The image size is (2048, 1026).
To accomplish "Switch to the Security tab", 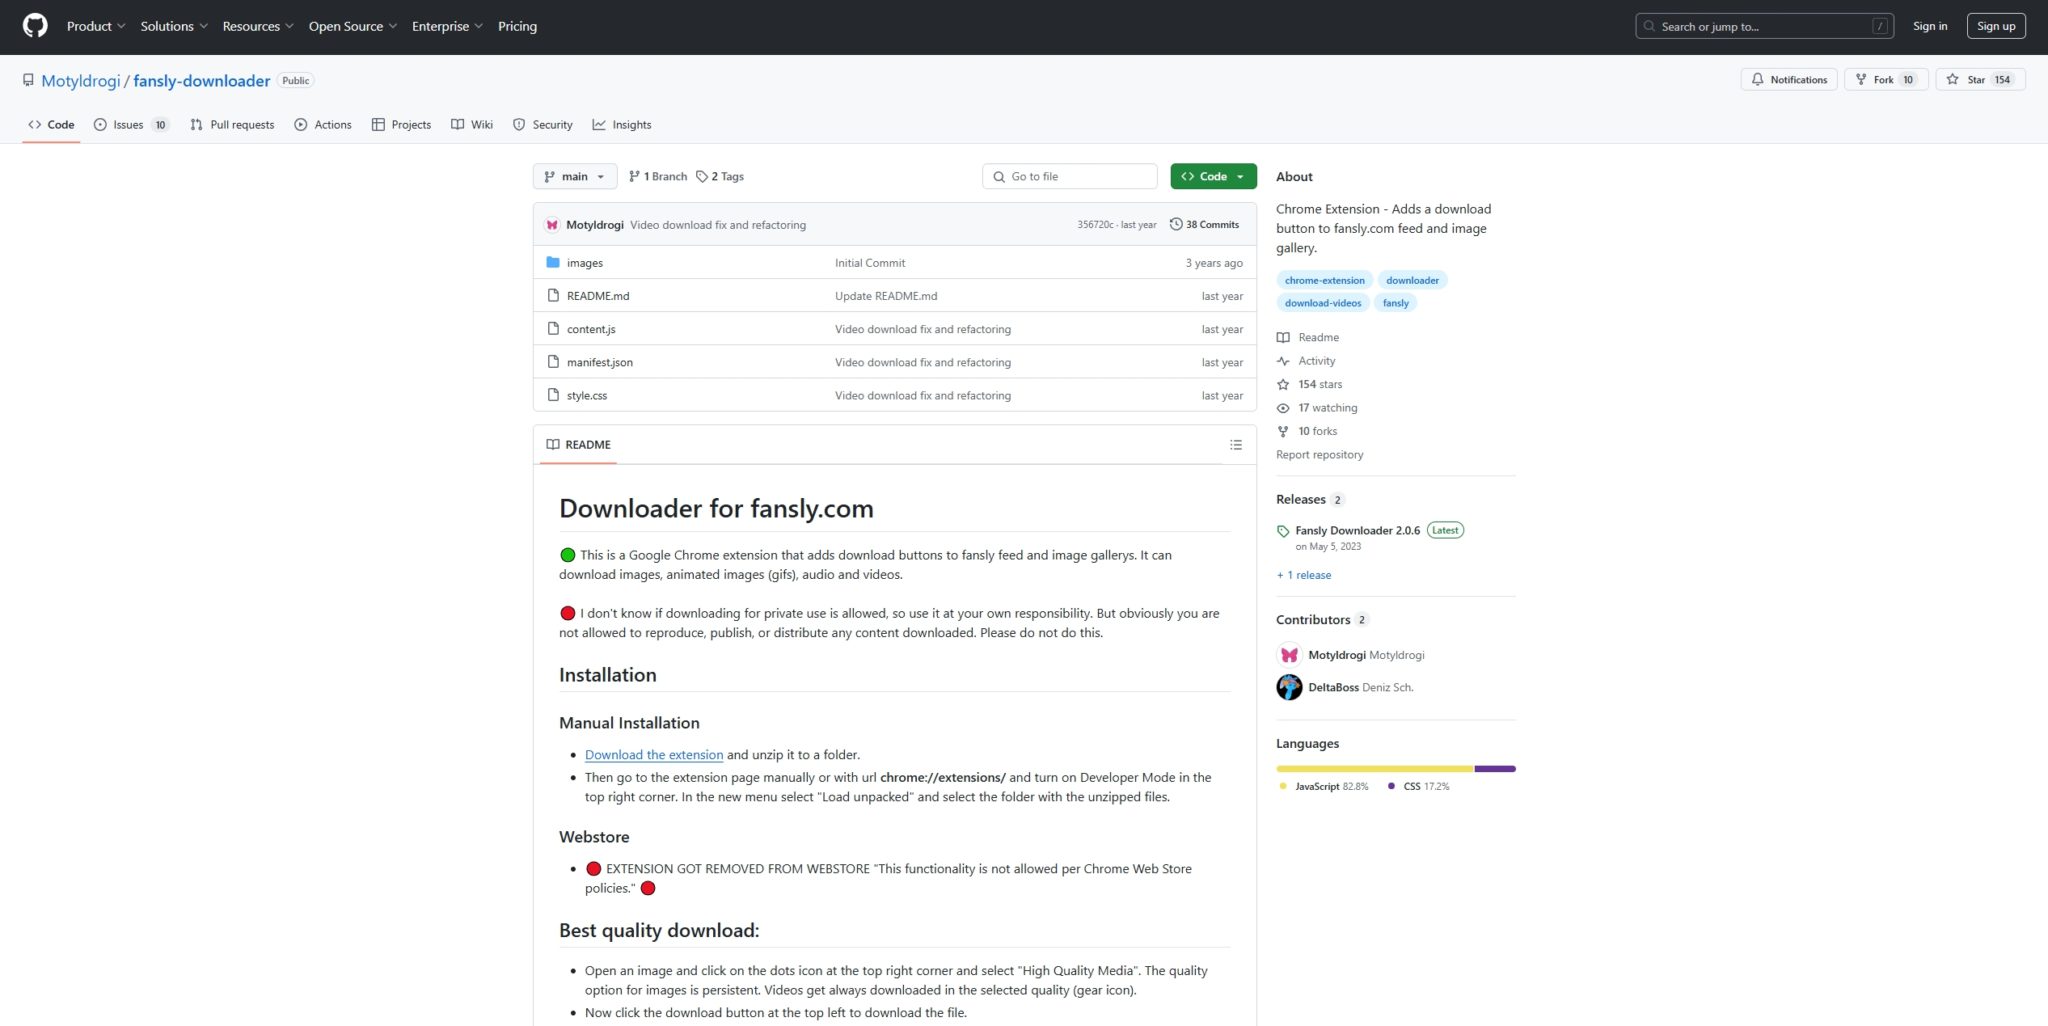I will coord(552,124).
